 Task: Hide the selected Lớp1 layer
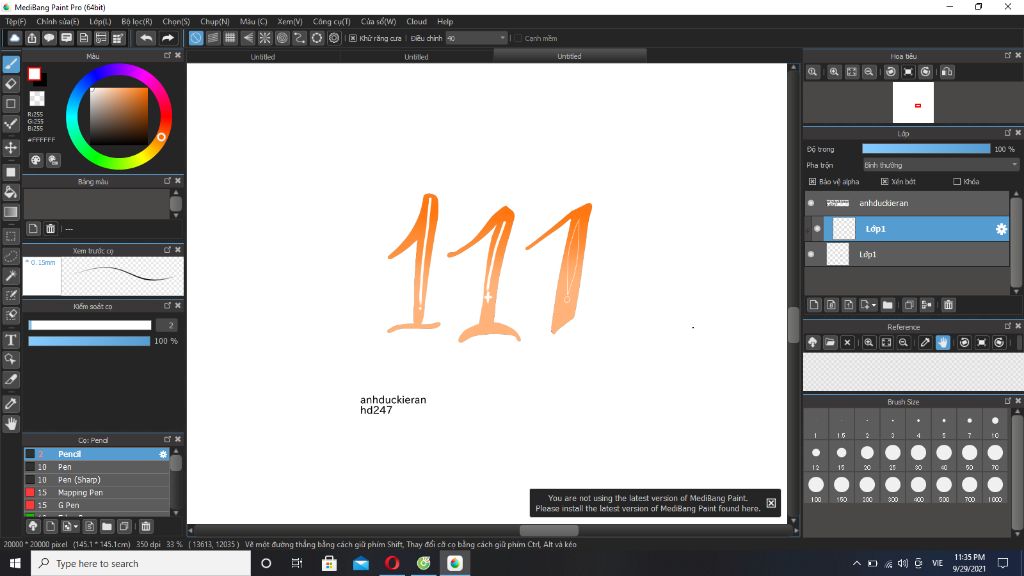[x=817, y=229]
